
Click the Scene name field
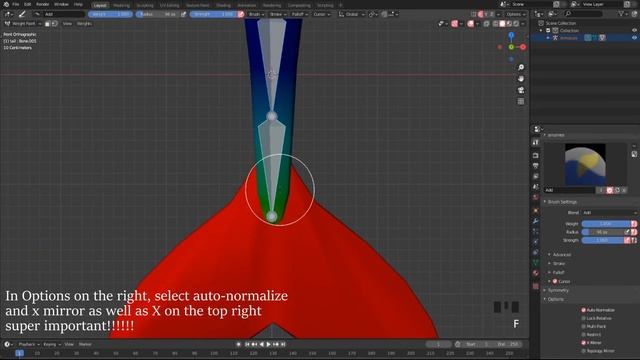pos(532,4)
